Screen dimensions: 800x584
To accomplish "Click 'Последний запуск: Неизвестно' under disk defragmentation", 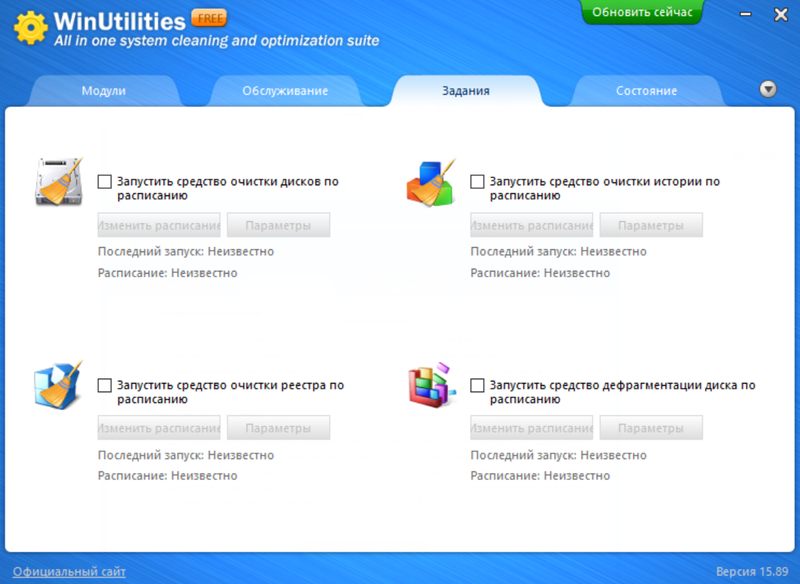I will 558,455.
